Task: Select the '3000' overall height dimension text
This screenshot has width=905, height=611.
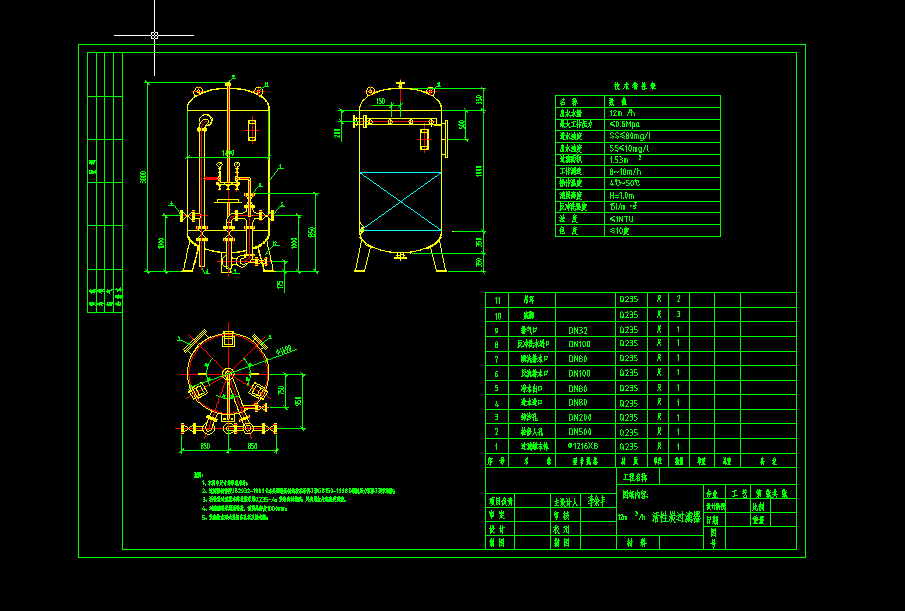Action: click(x=144, y=177)
